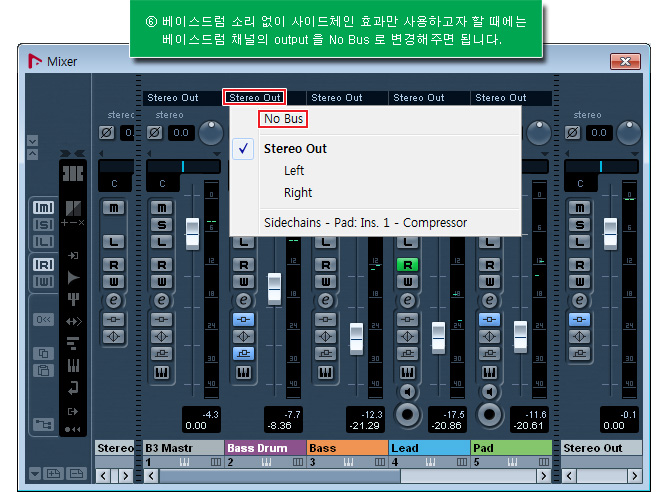Screen dimensions: 670x492
Task: Choose No Bus in output menu
Action: (x=283, y=119)
